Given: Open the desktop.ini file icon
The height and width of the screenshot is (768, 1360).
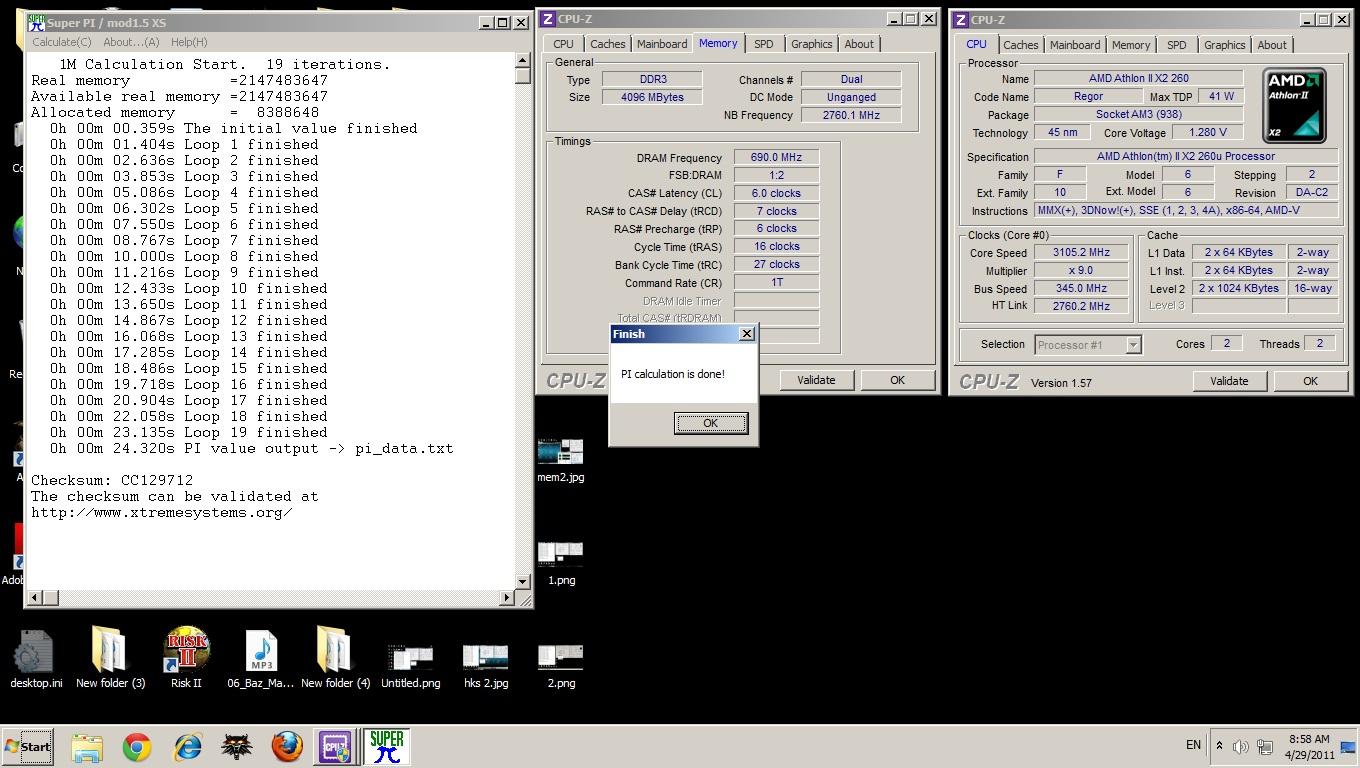Looking at the screenshot, I should pos(36,658).
